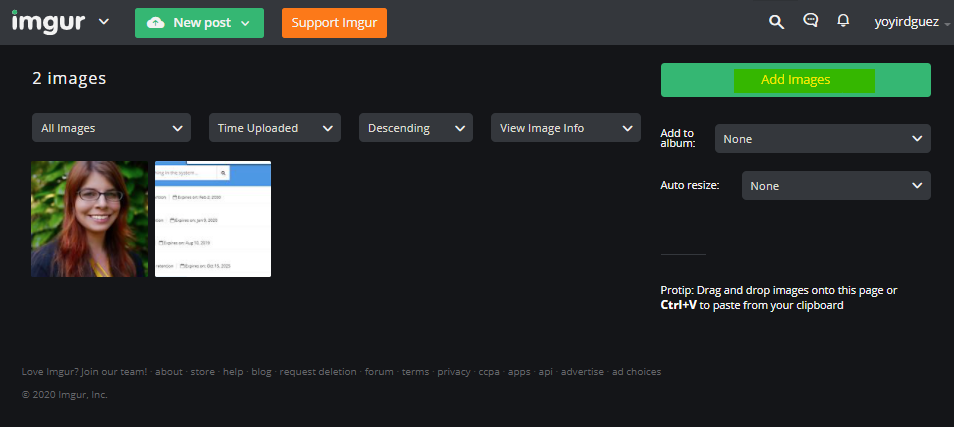The height and width of the screenshot is (427, 954).
Task: Open the search magnifier icon
Action: 776,23
